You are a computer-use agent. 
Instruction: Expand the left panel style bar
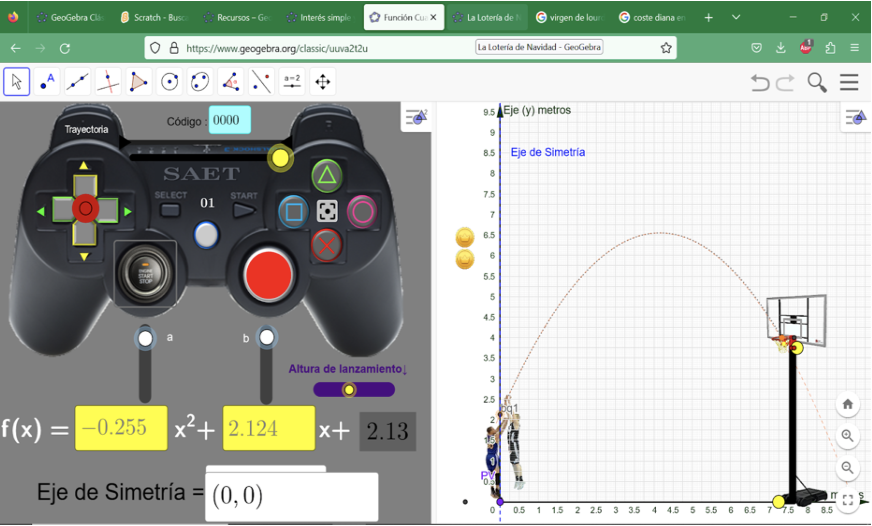click(416, 117)
